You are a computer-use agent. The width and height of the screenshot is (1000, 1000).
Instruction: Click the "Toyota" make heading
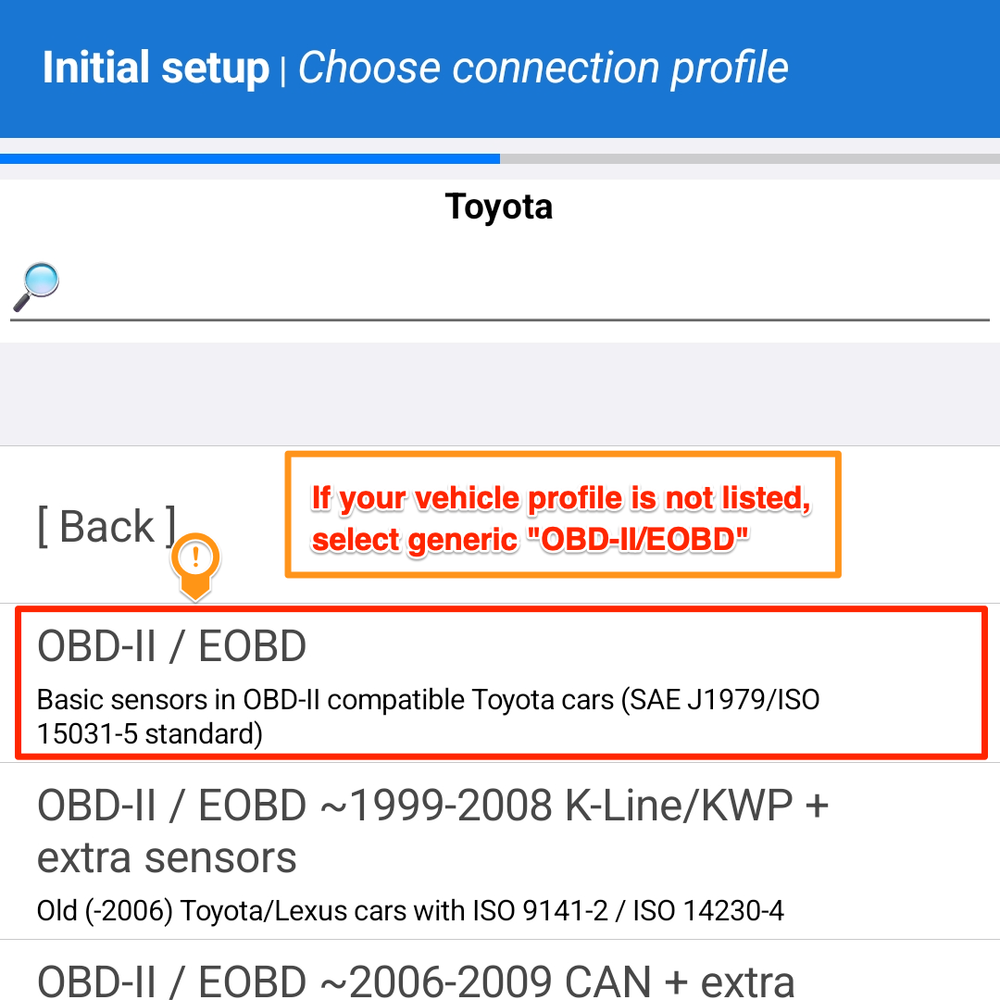[498, 207]
